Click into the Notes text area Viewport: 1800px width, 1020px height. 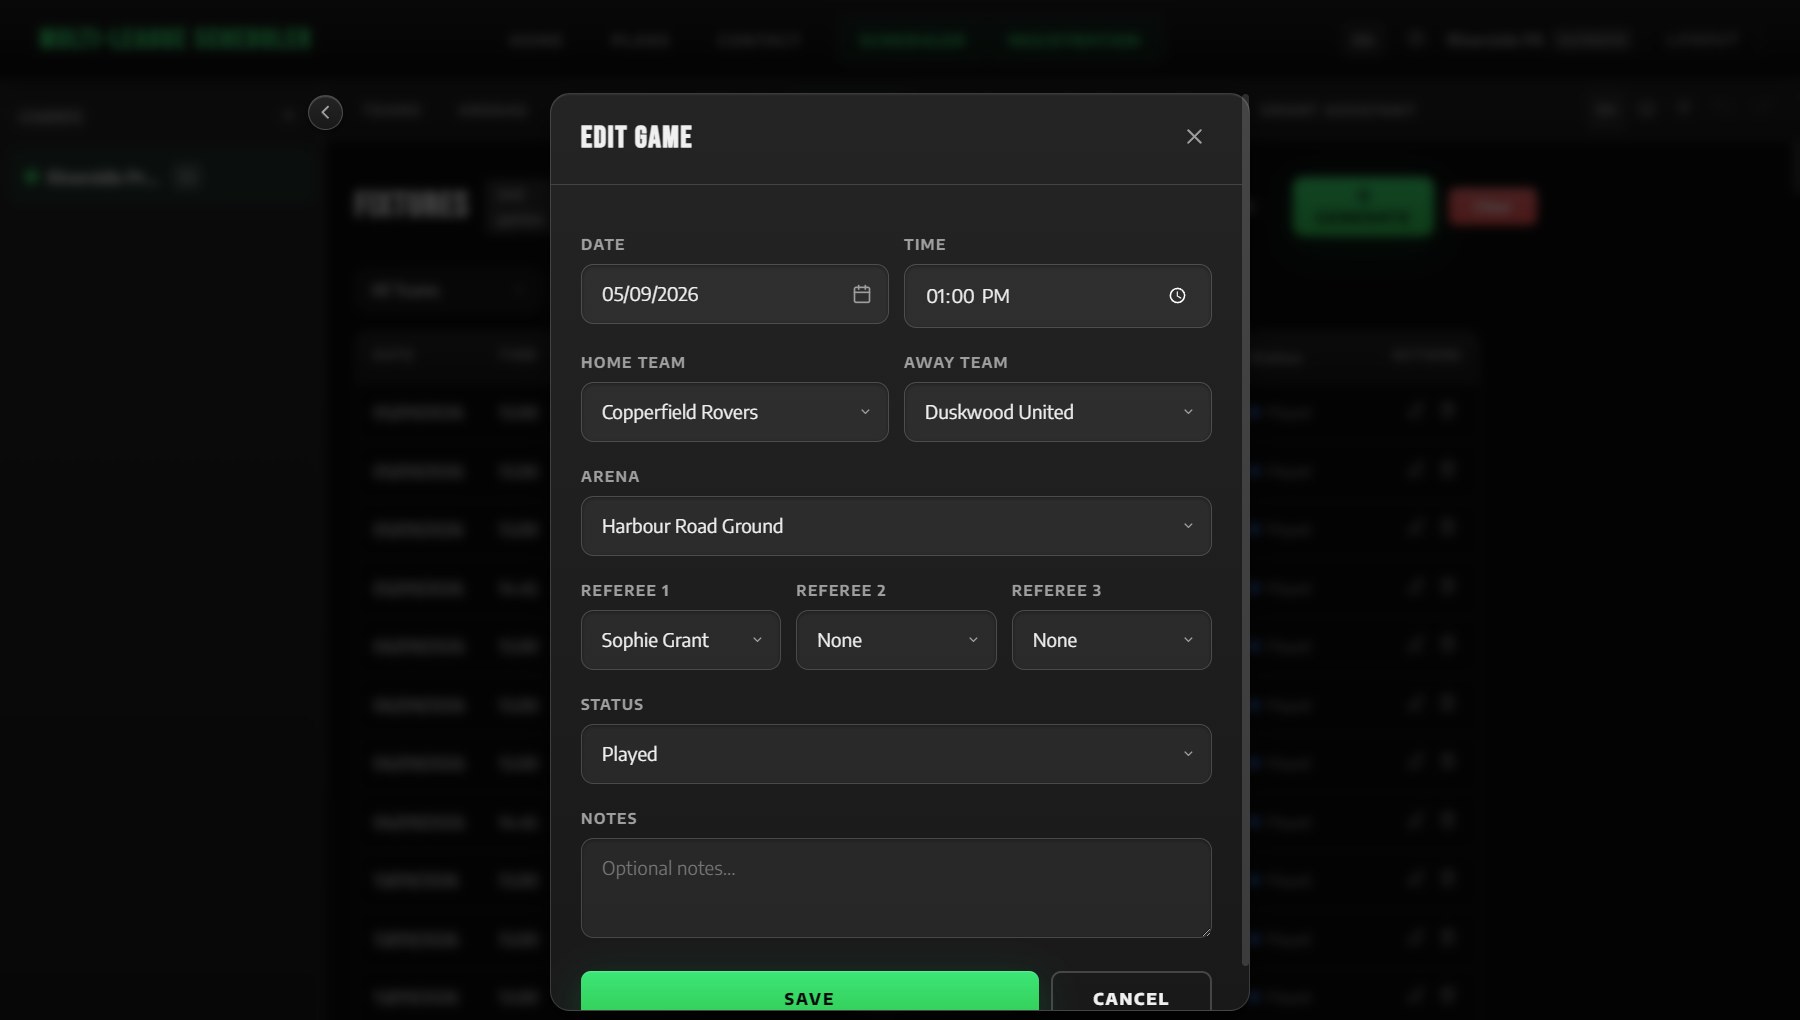click(x=896, y=888)
